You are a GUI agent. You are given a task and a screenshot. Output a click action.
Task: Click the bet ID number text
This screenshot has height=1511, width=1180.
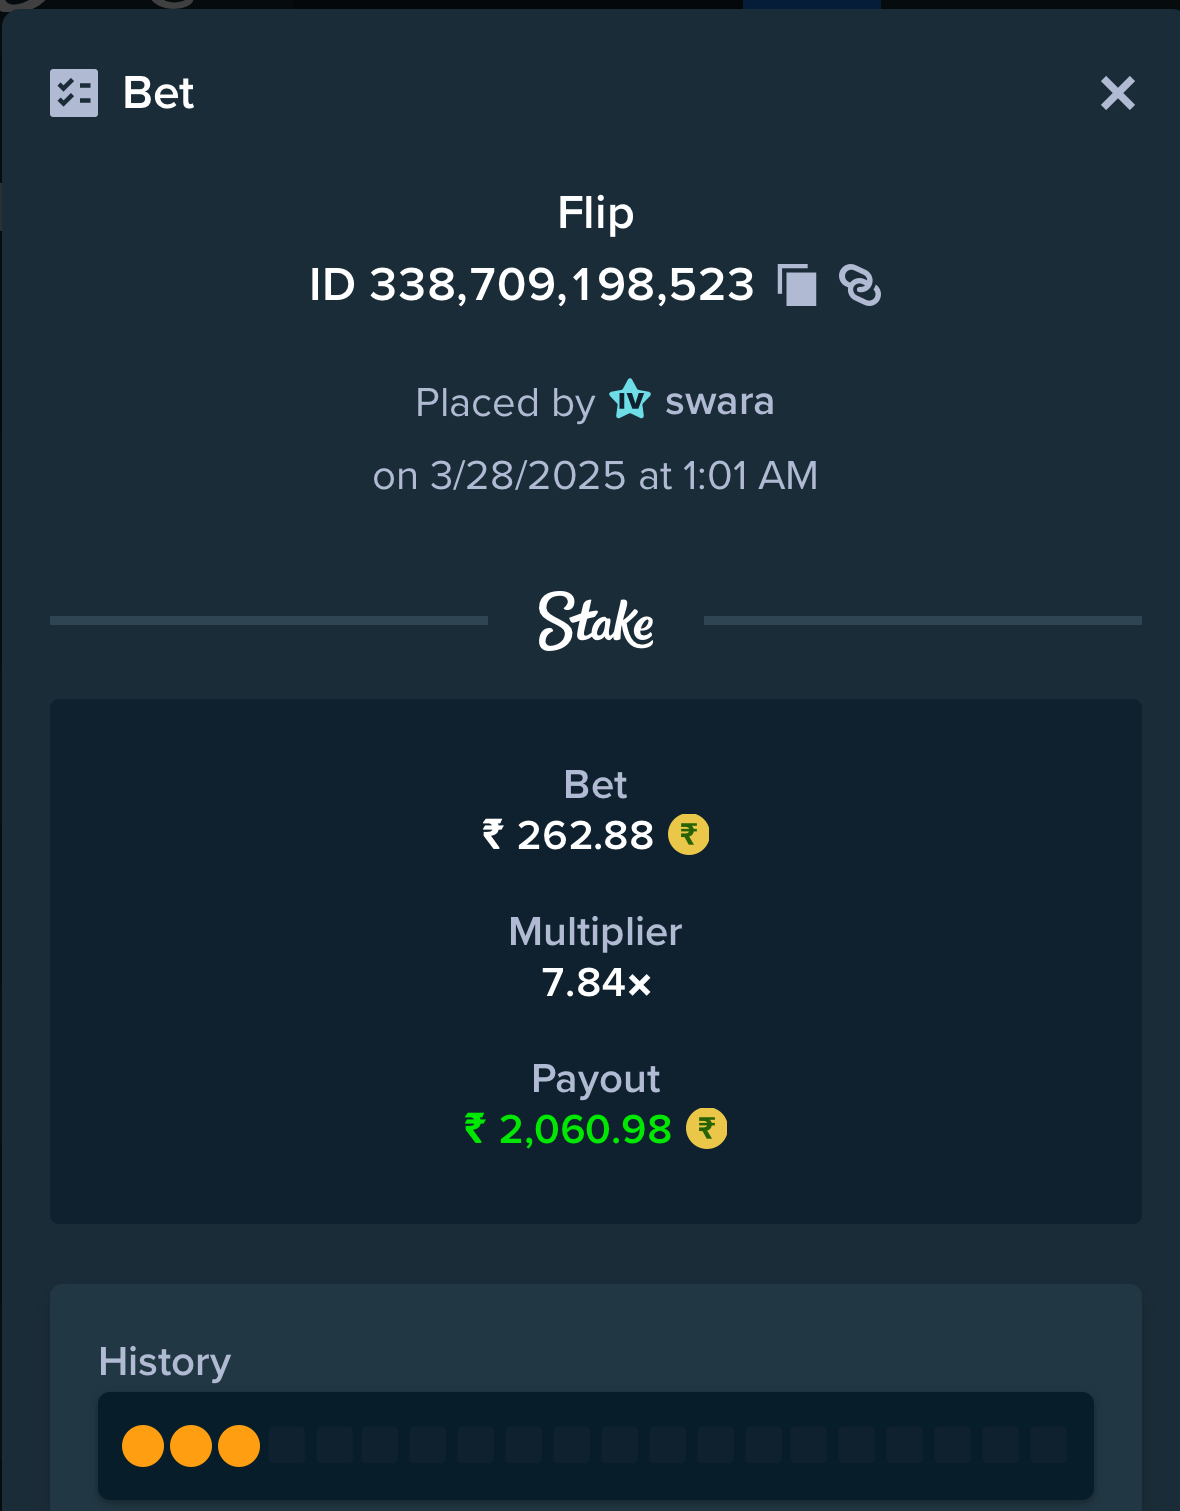click(x=532, y=285)
